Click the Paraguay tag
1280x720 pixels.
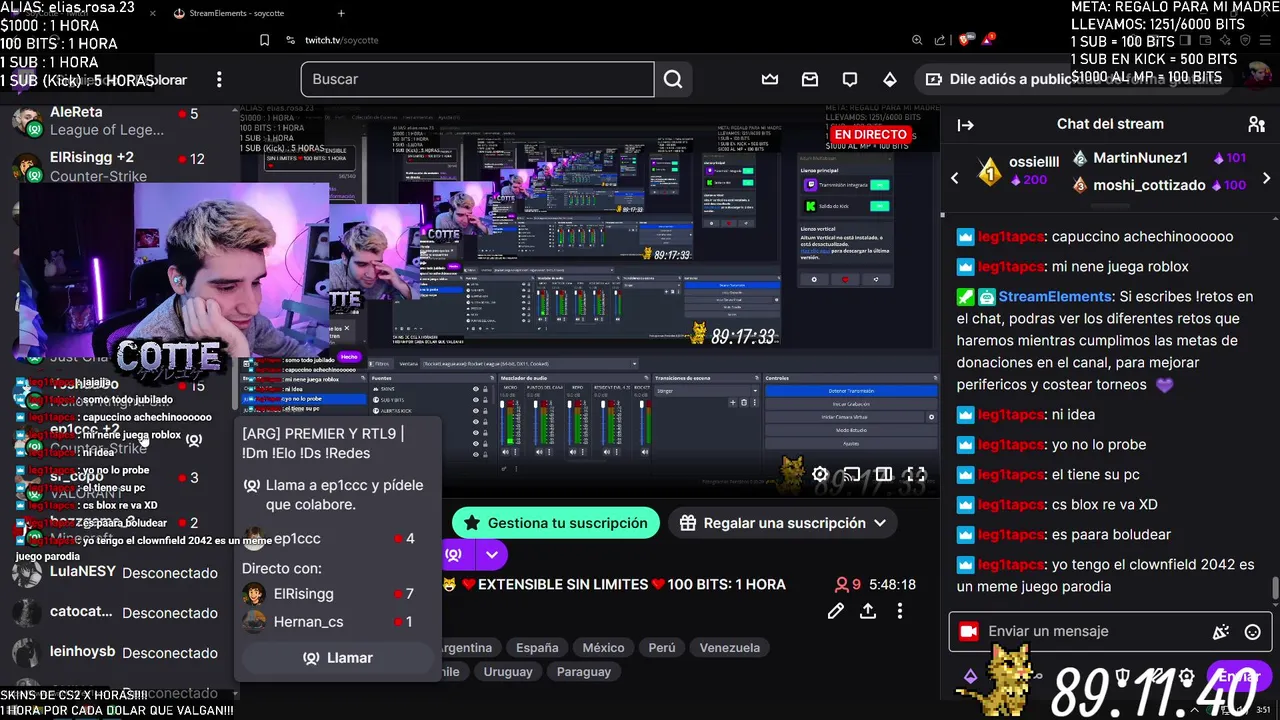click(583, 672)
